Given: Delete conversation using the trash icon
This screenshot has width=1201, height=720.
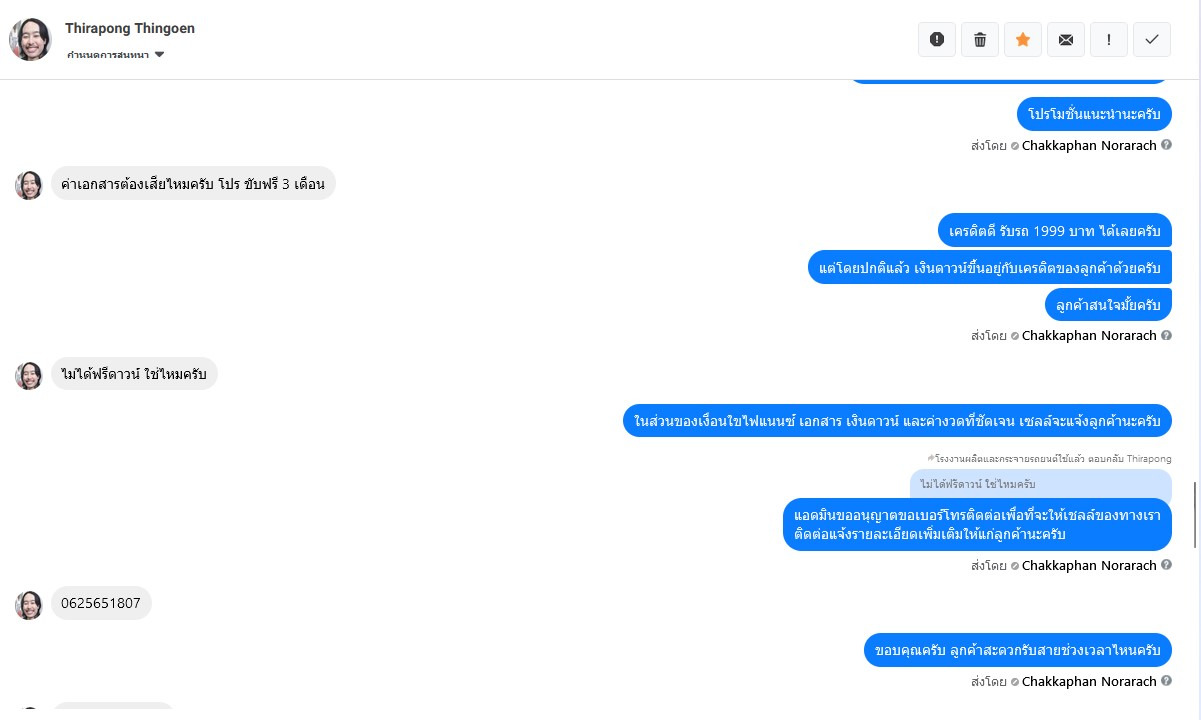Looking at the screenshot, I should pyautogui.click(x=980, y=39).
